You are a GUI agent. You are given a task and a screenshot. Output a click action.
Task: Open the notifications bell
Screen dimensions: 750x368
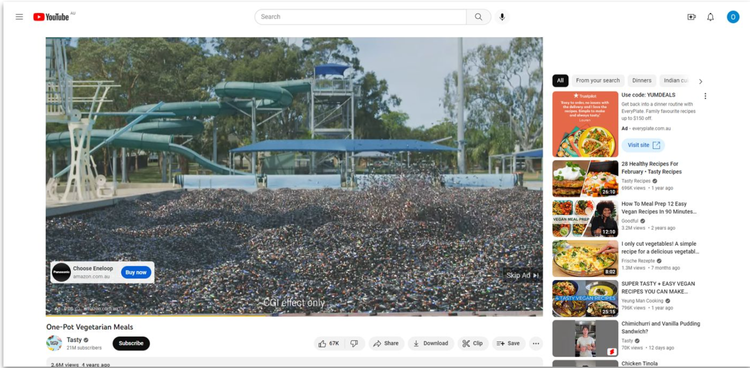coord(710,17)
